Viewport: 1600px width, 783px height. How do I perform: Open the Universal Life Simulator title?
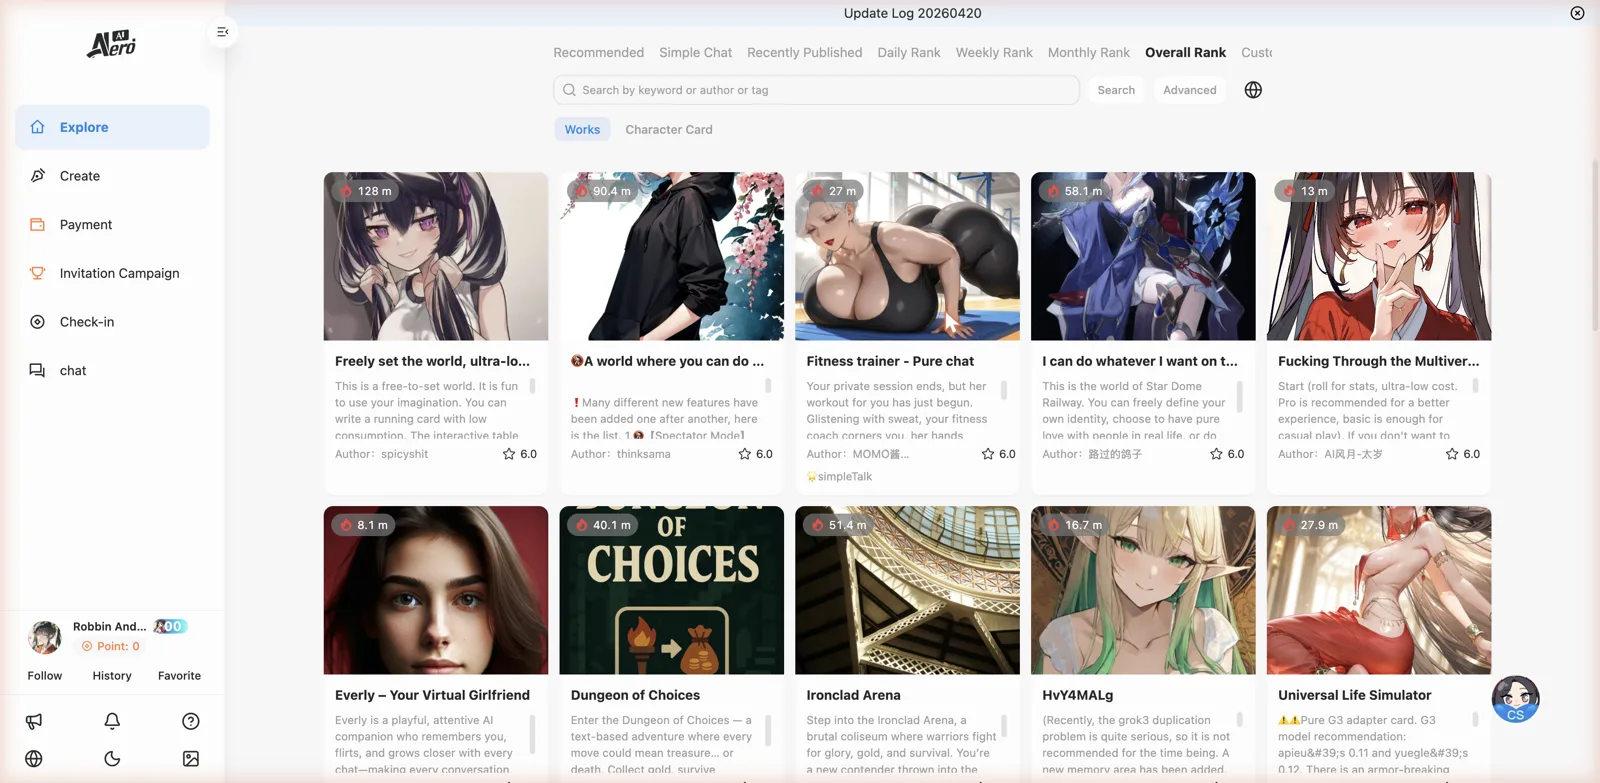[x=1354, y=695]
